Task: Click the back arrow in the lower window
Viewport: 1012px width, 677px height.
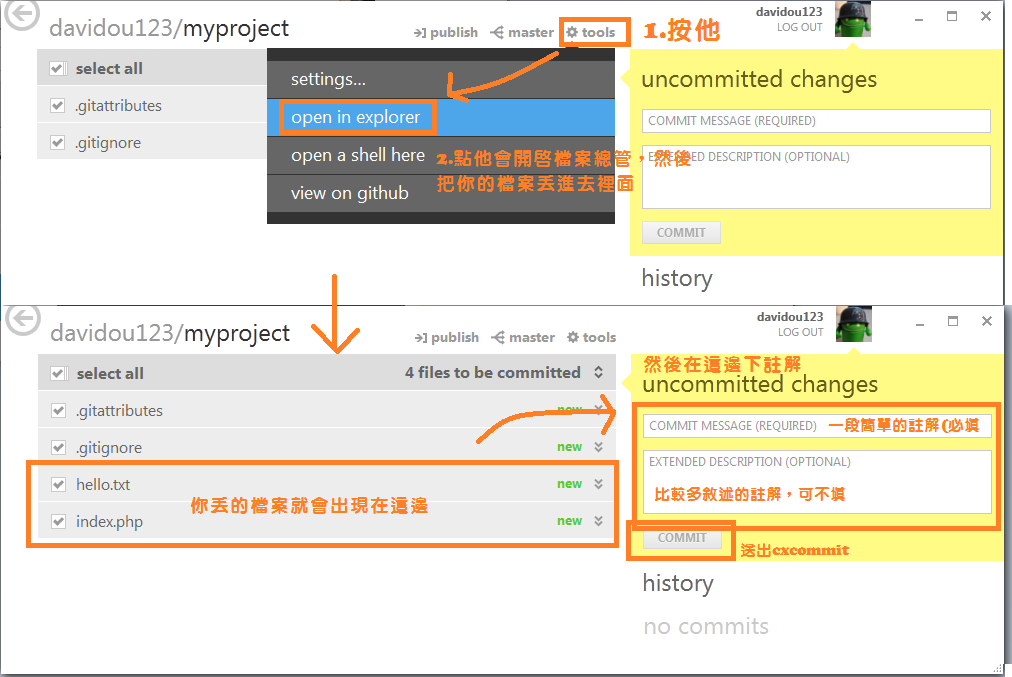Action: pyautogui.click(x=22, y=319)
